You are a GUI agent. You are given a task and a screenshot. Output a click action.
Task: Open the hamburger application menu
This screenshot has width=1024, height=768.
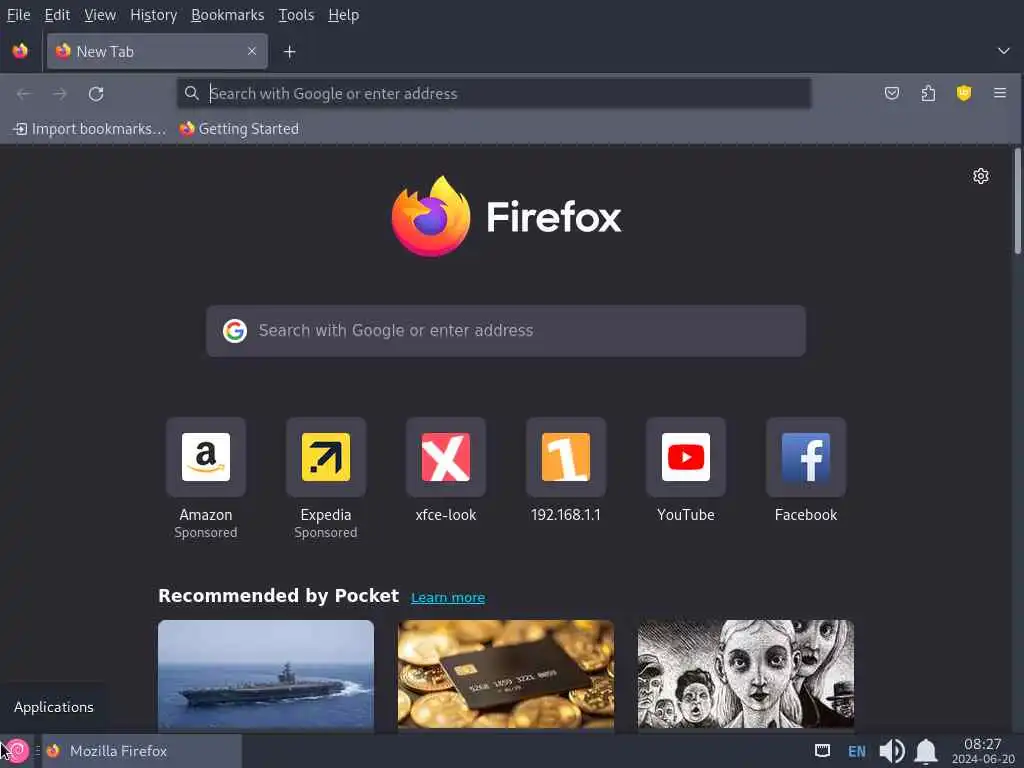[1000, 93]
